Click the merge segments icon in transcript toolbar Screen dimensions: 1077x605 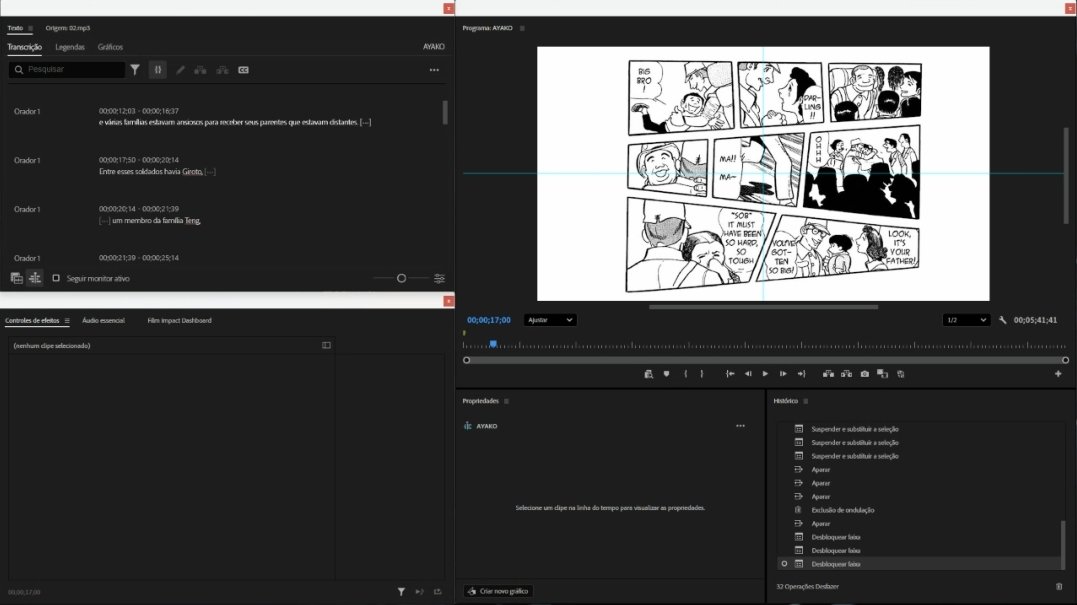(x=200, y=69)
